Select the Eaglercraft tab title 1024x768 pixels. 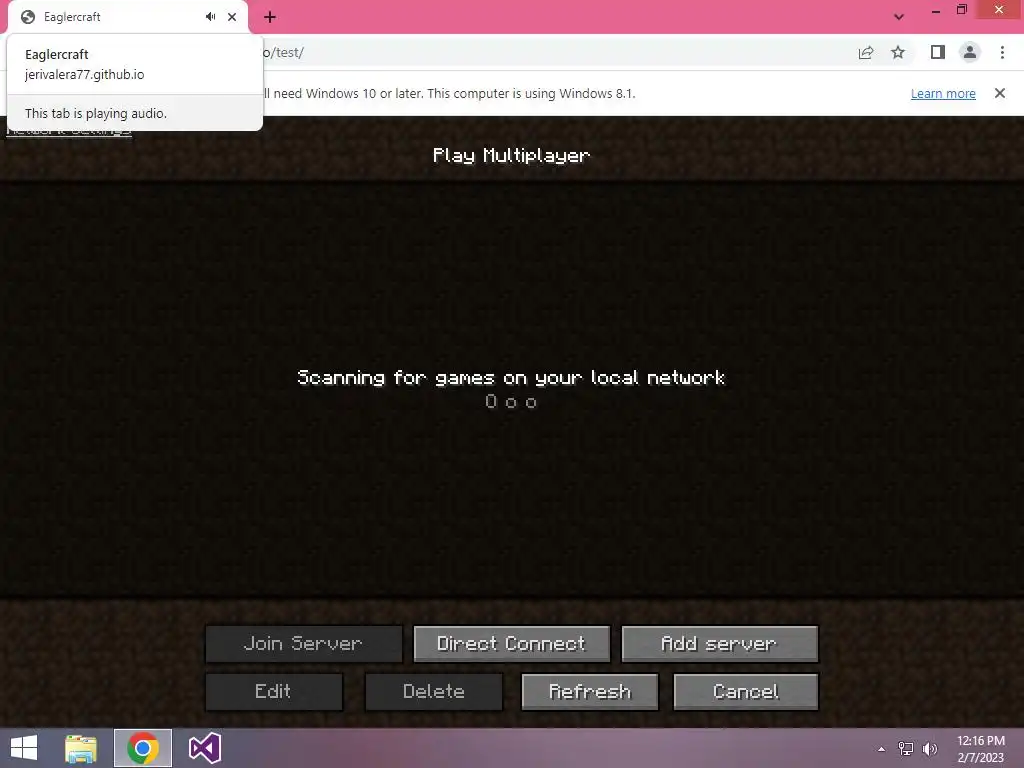(72, 17)
